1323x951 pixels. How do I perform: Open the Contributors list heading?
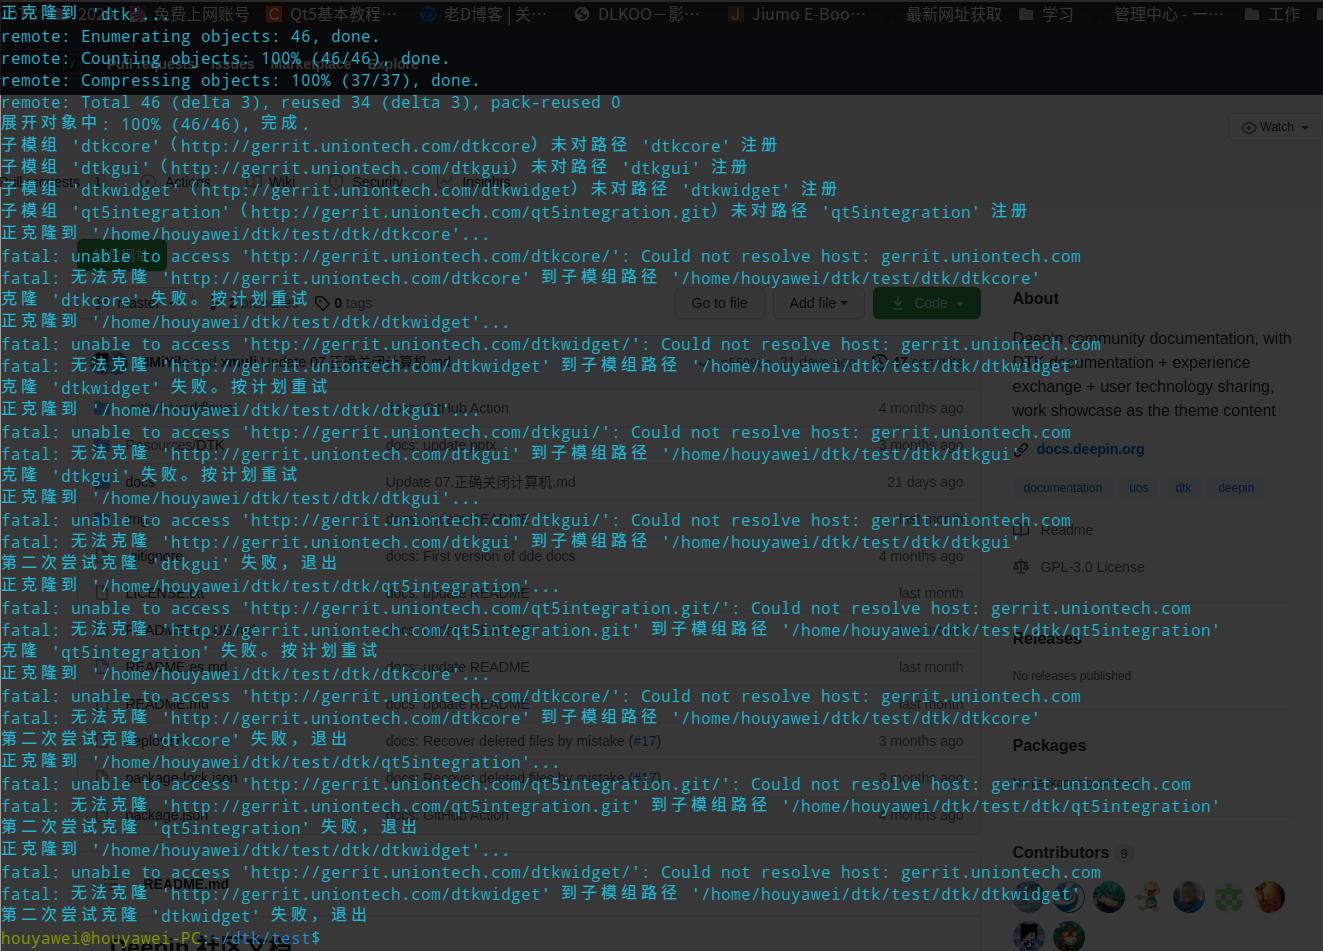(x=1071, y=852)
